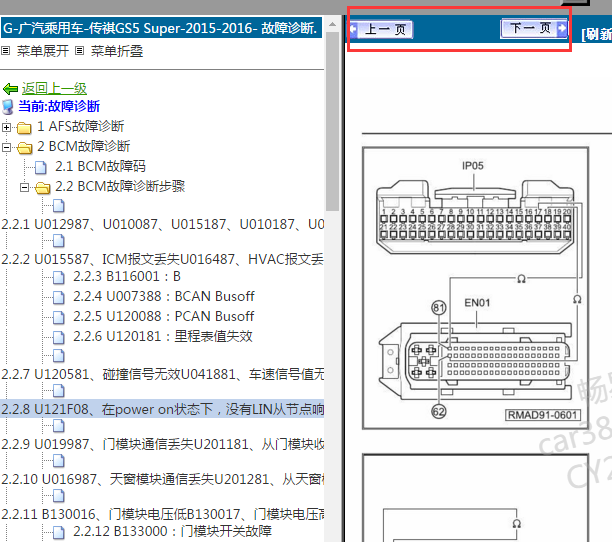The height and width of the screenshot is (542, 612).
Task: Click page icon of 2.2.3 B116001
Action: tap(59, 277)
